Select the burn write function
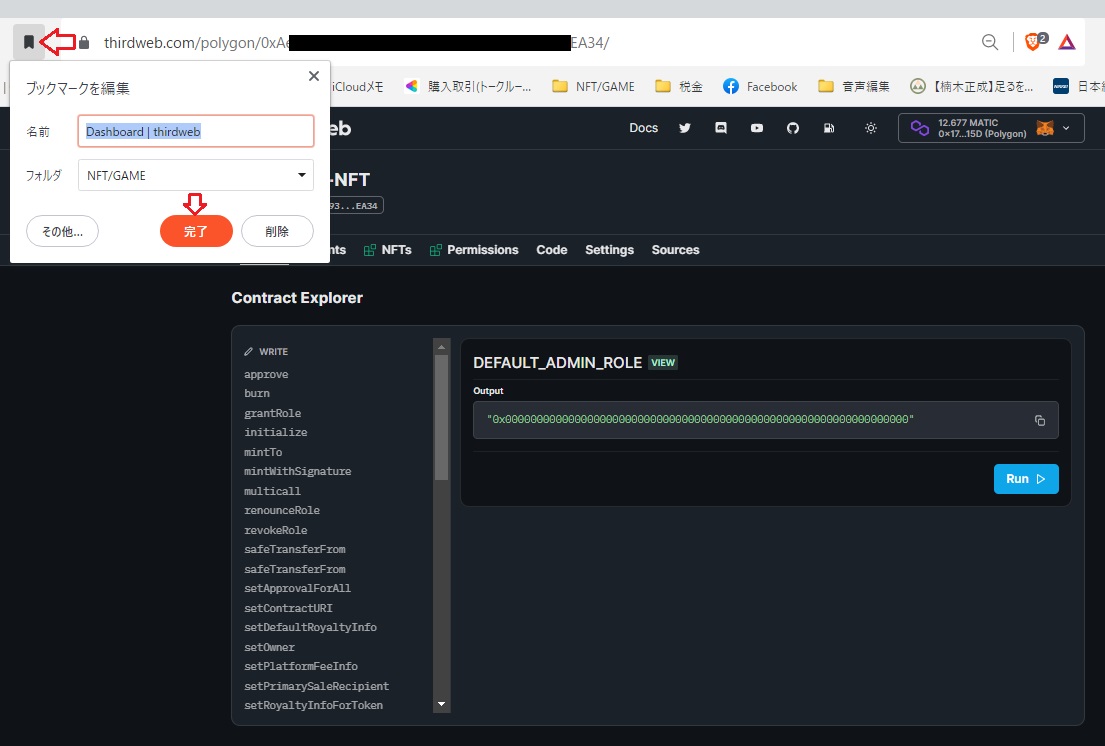Image resolution: width=1105 pixels, height=746 pixels. pos(257,393)
